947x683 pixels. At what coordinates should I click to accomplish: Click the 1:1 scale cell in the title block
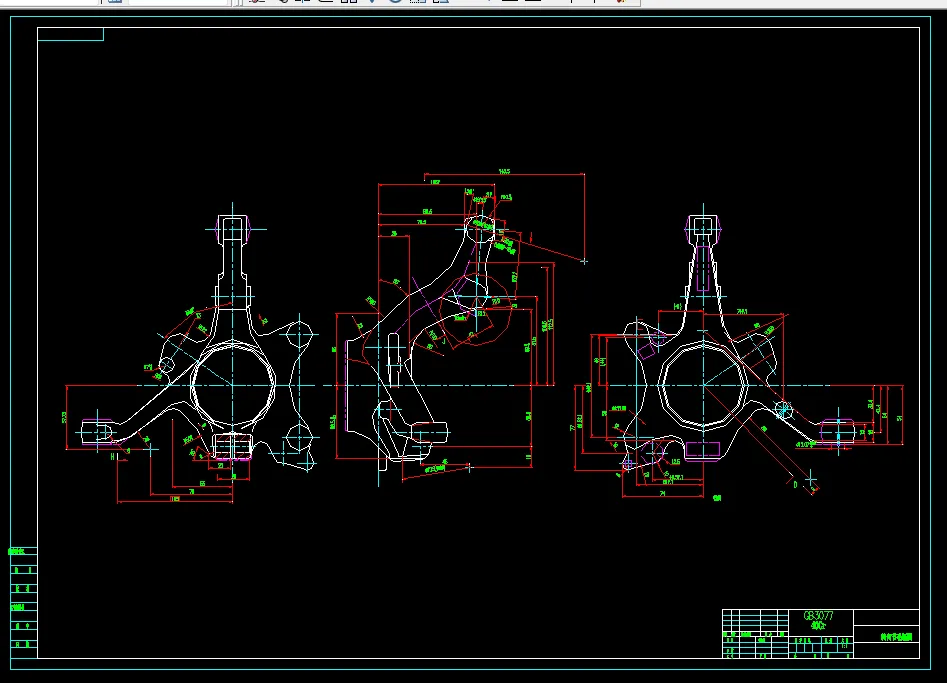click(x=844, y=646)
